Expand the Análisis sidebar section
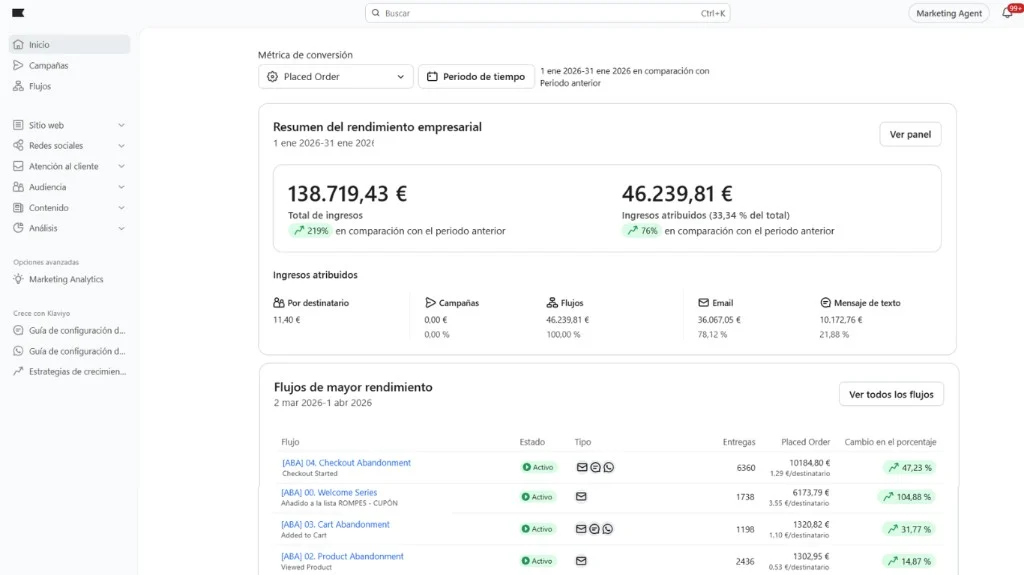1024x575 pixels. [x=121, y=228]
